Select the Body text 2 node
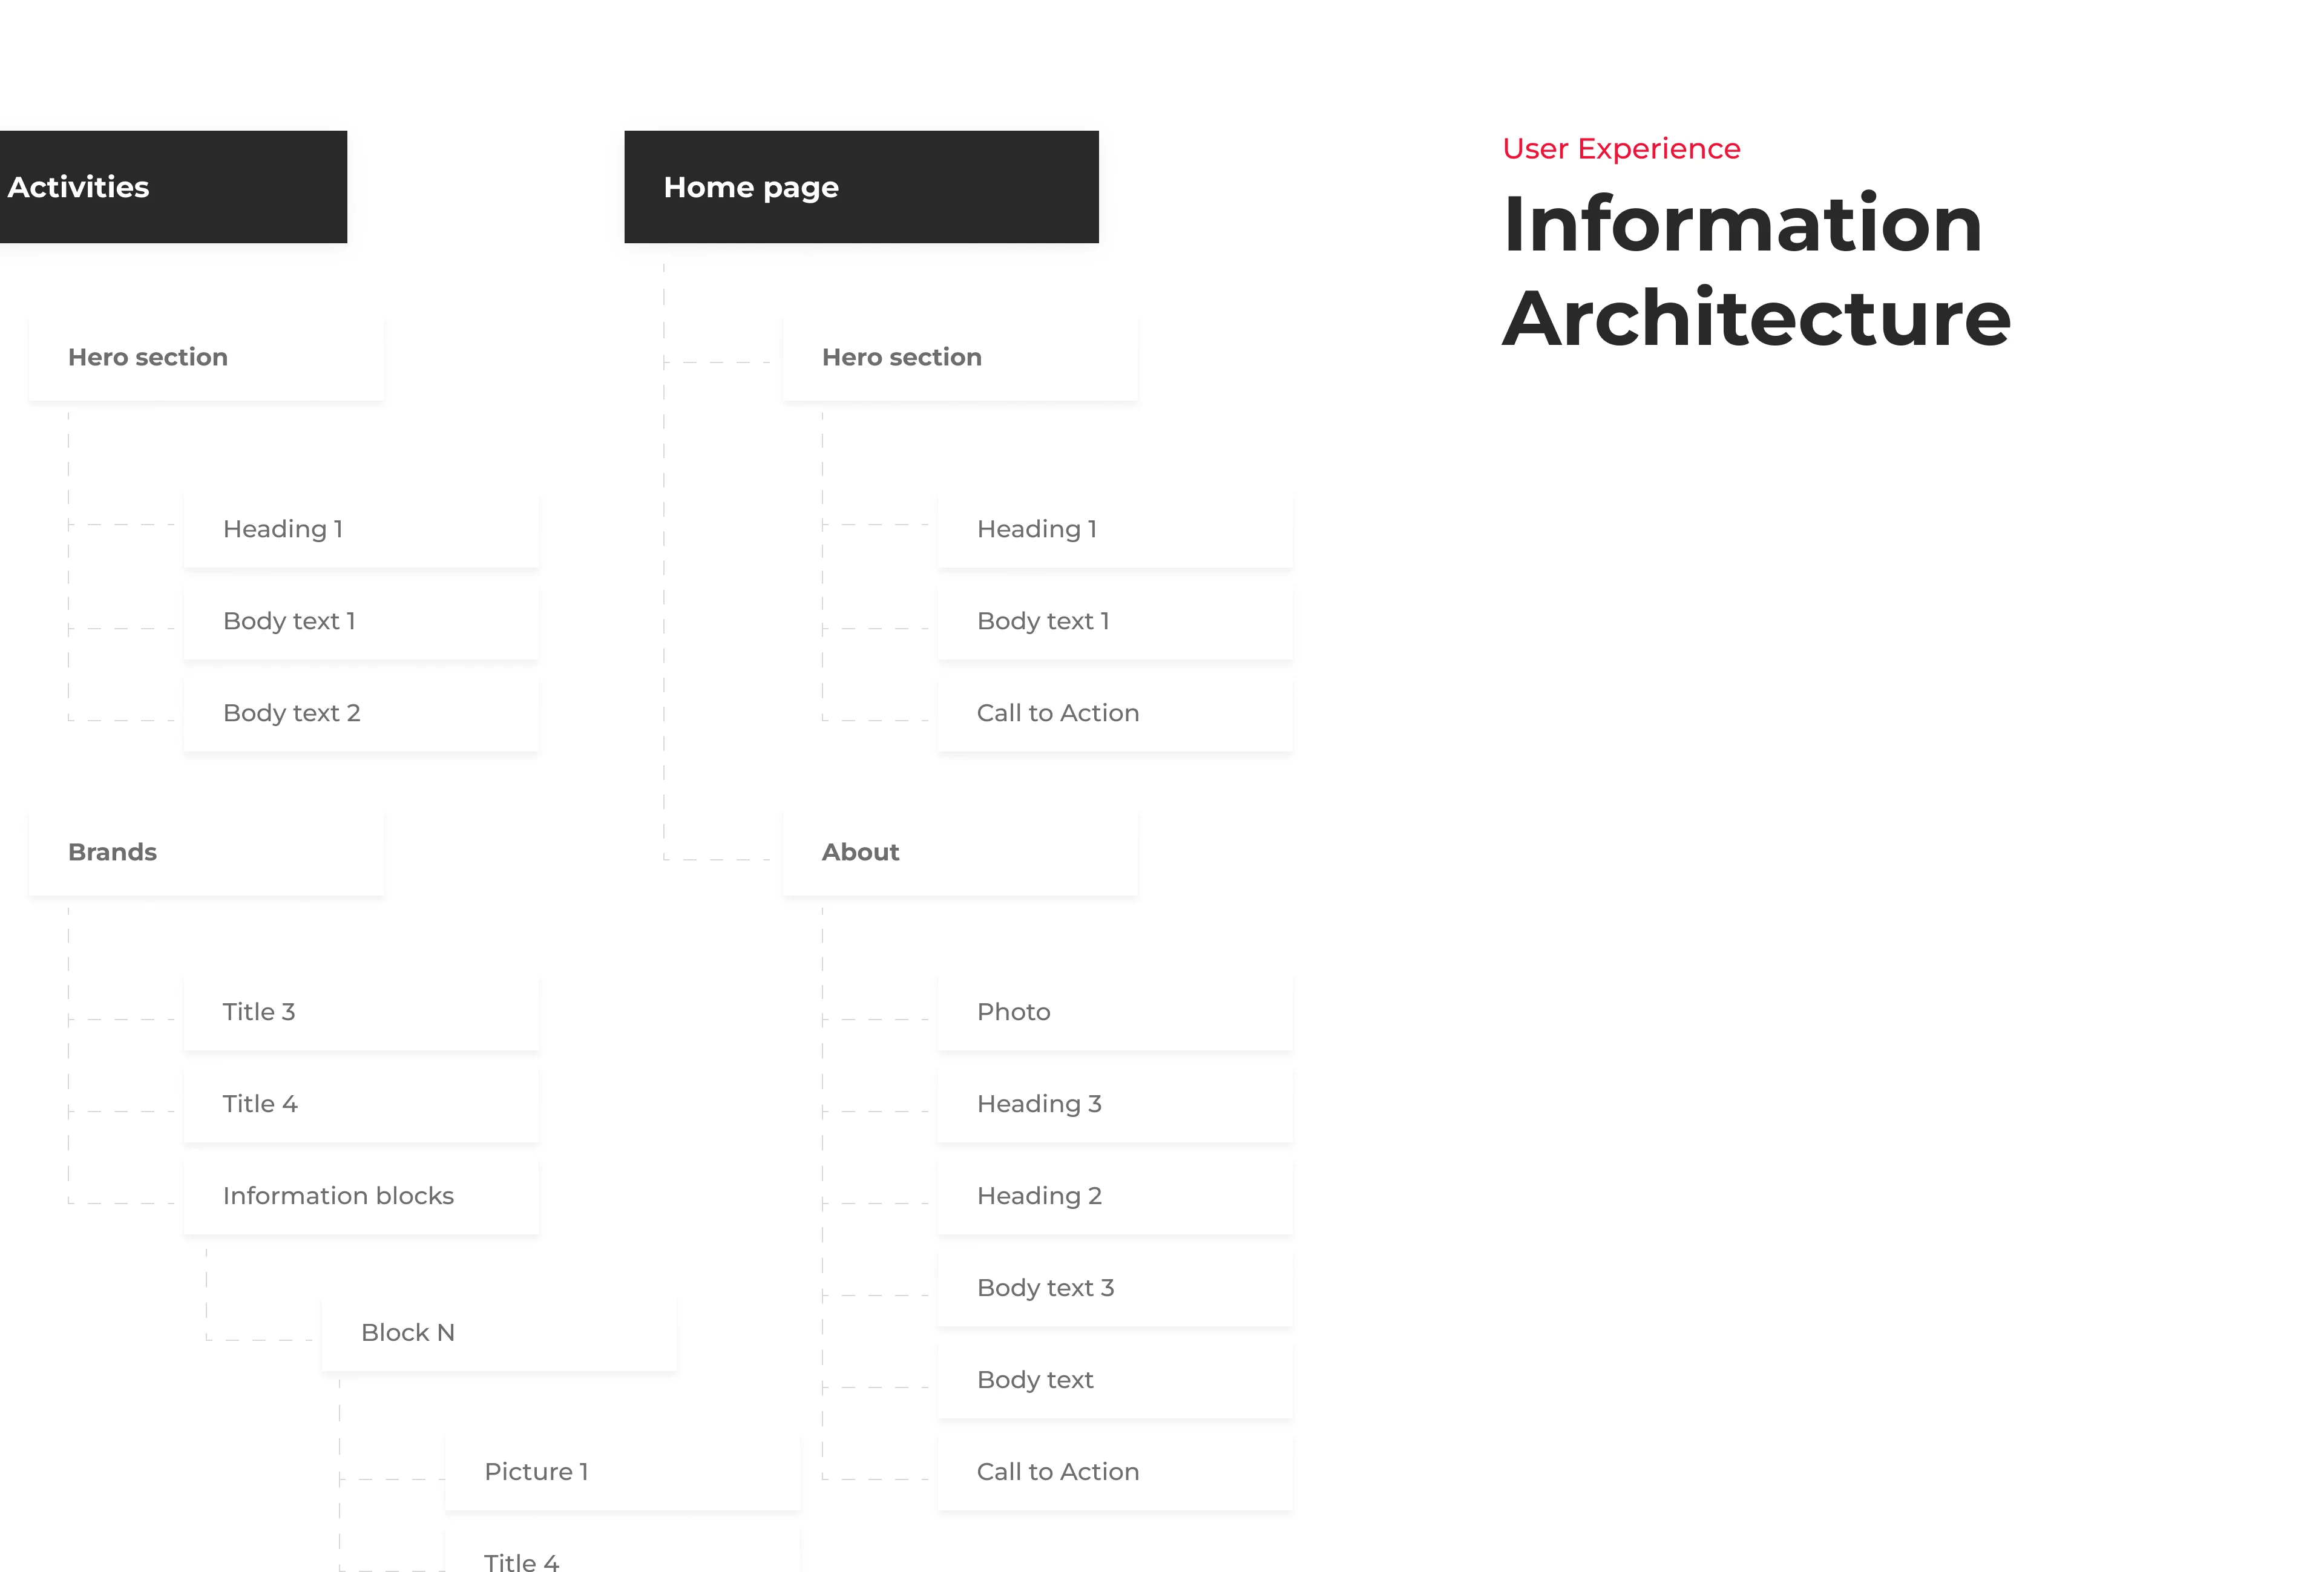Screen dimensions: 2324x1572 [360, 713]
